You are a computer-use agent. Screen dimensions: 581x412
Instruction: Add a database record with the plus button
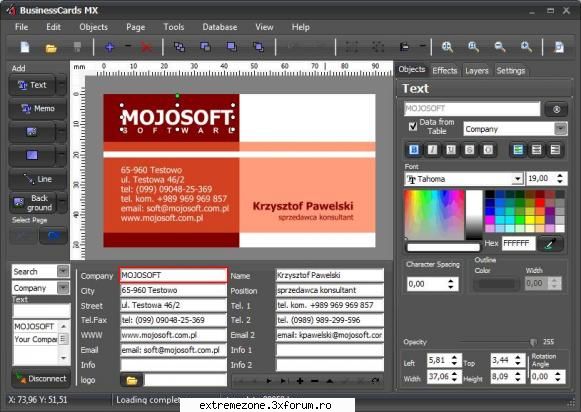[300, 381]
